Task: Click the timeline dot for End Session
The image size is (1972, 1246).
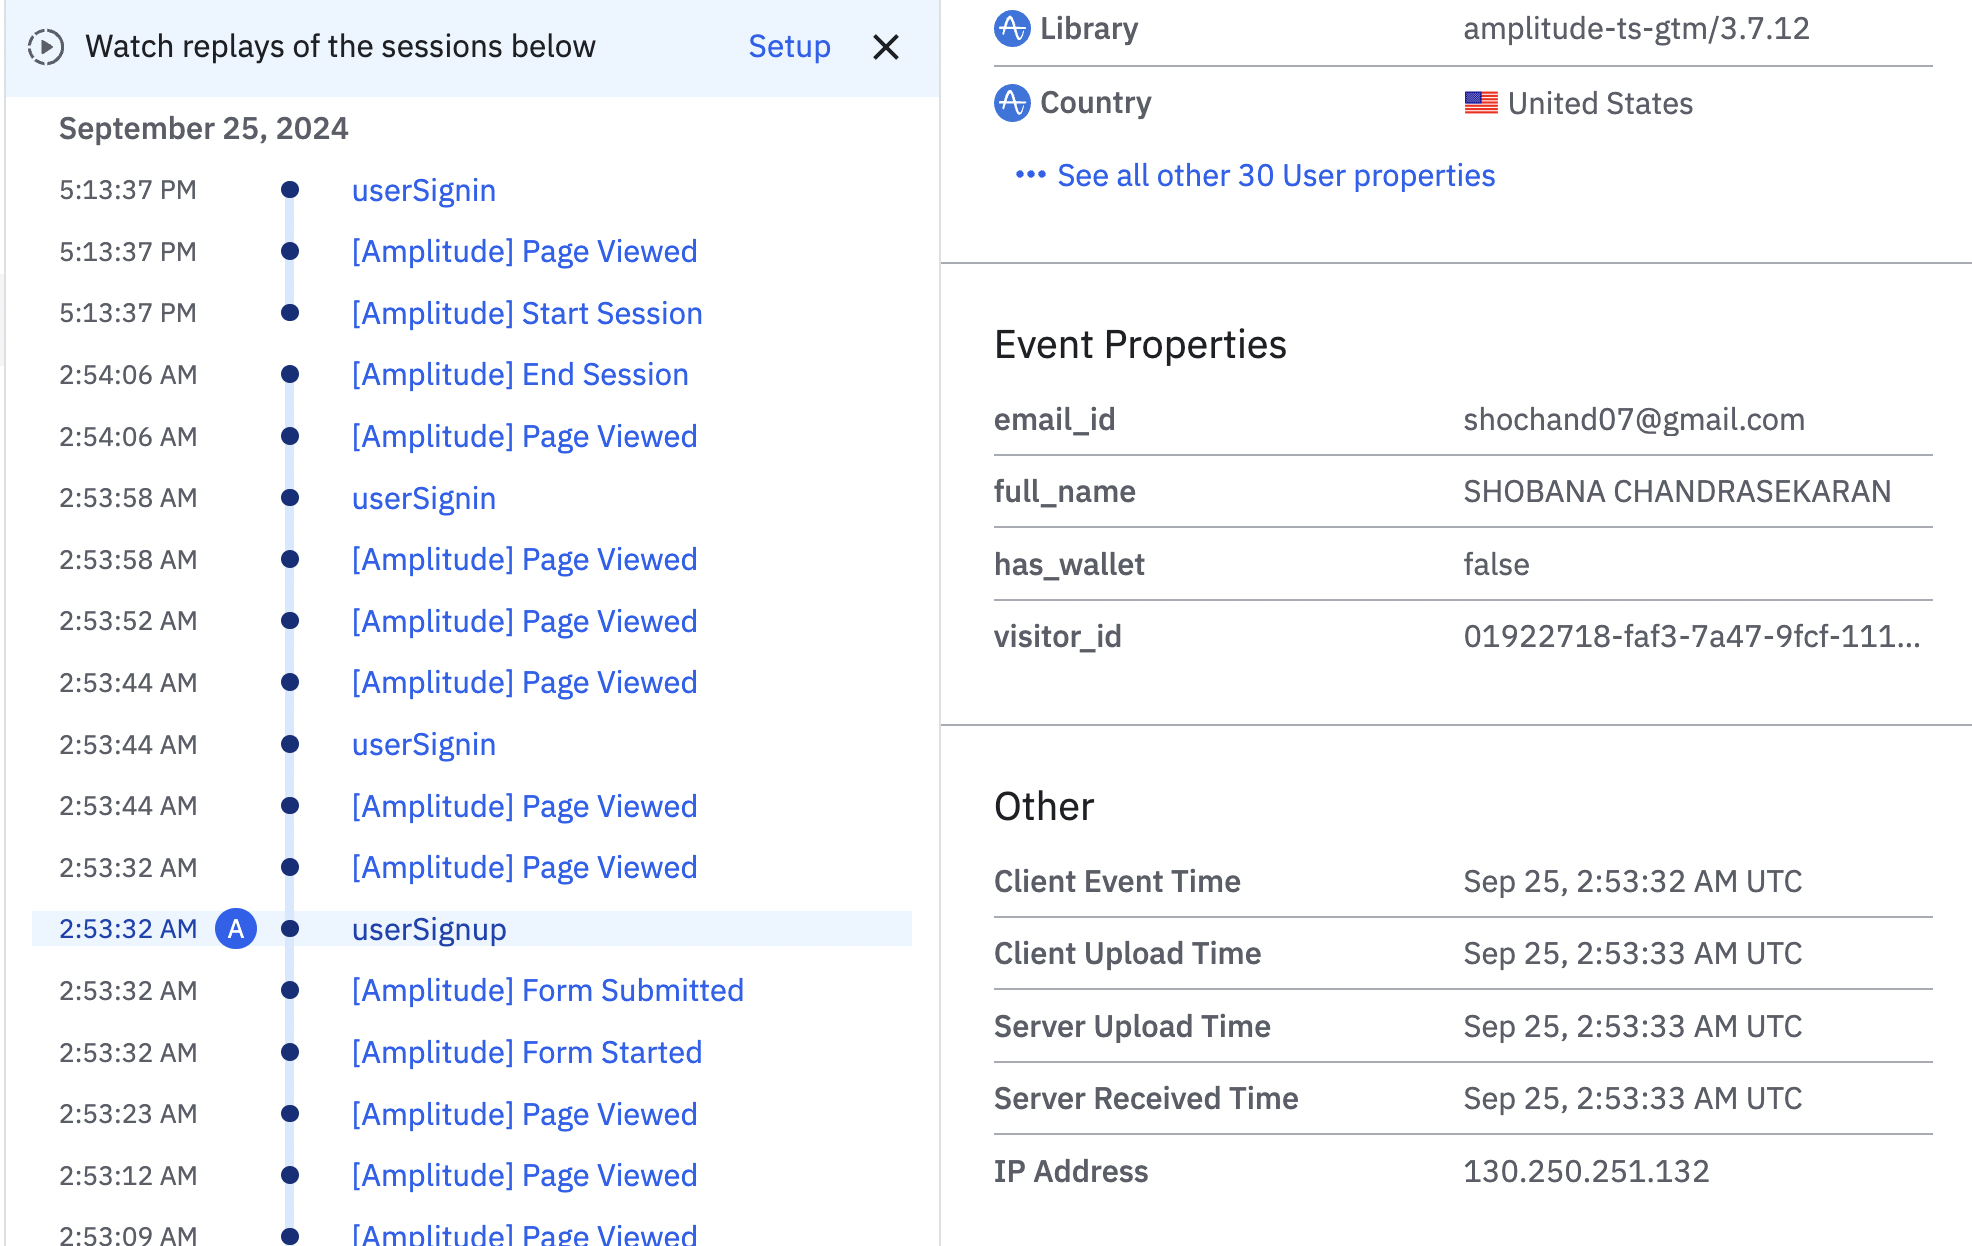Action: pyautogui.click(x=290, y=375)
